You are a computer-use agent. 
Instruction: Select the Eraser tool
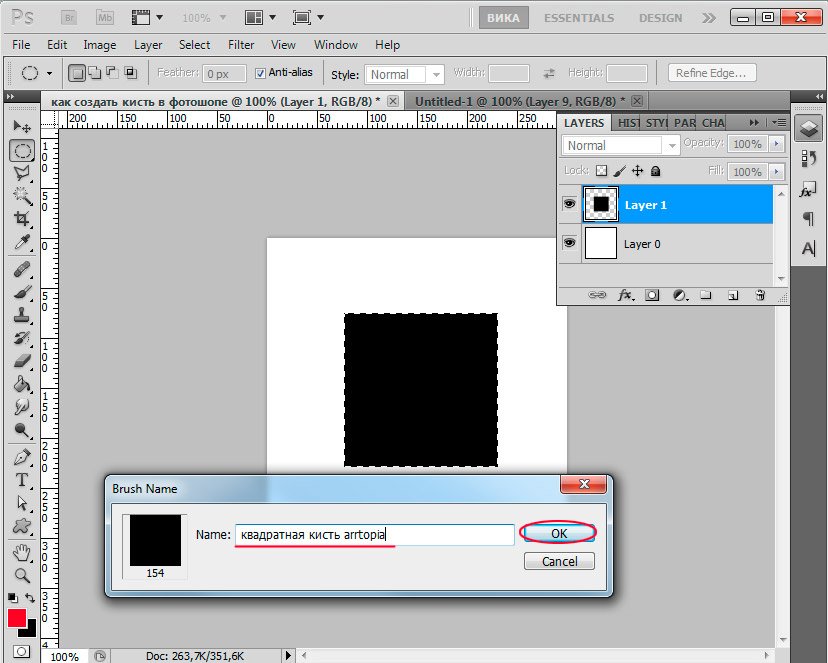[x=22, y=361]
